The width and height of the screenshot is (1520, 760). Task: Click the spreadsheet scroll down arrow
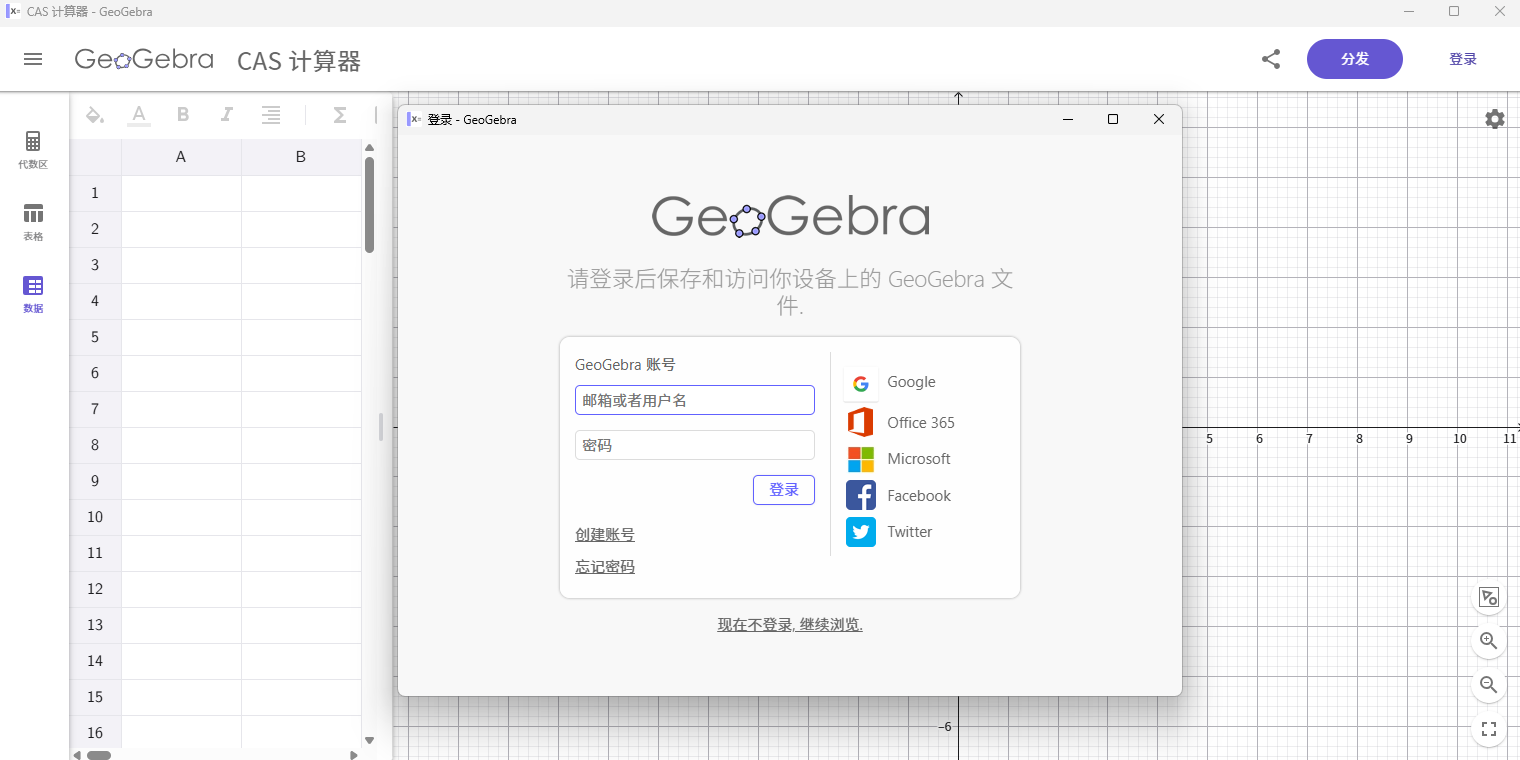coord(369,740)
